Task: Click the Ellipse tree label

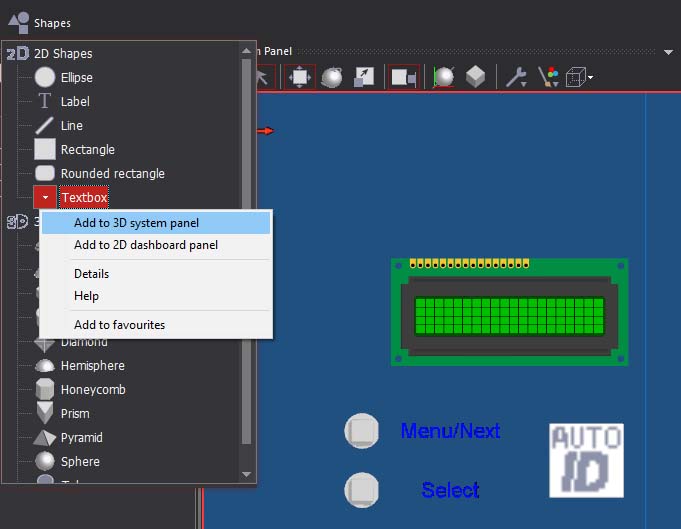Action: [x=76, y=77]
